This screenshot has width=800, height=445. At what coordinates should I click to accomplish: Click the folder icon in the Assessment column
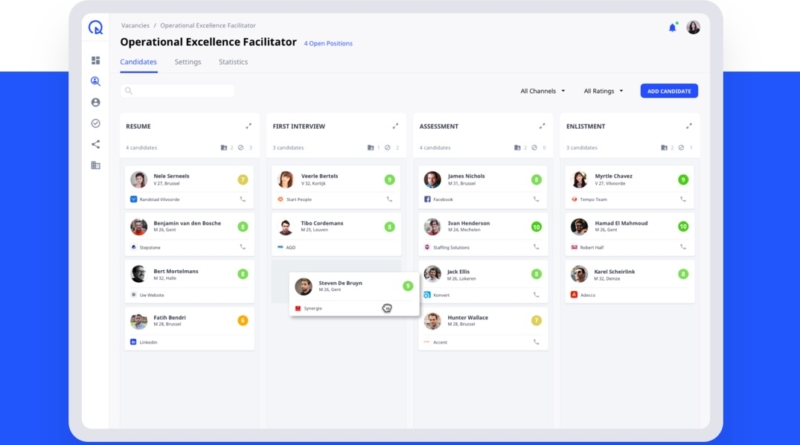pyautogui.click(x=517, y=148)
